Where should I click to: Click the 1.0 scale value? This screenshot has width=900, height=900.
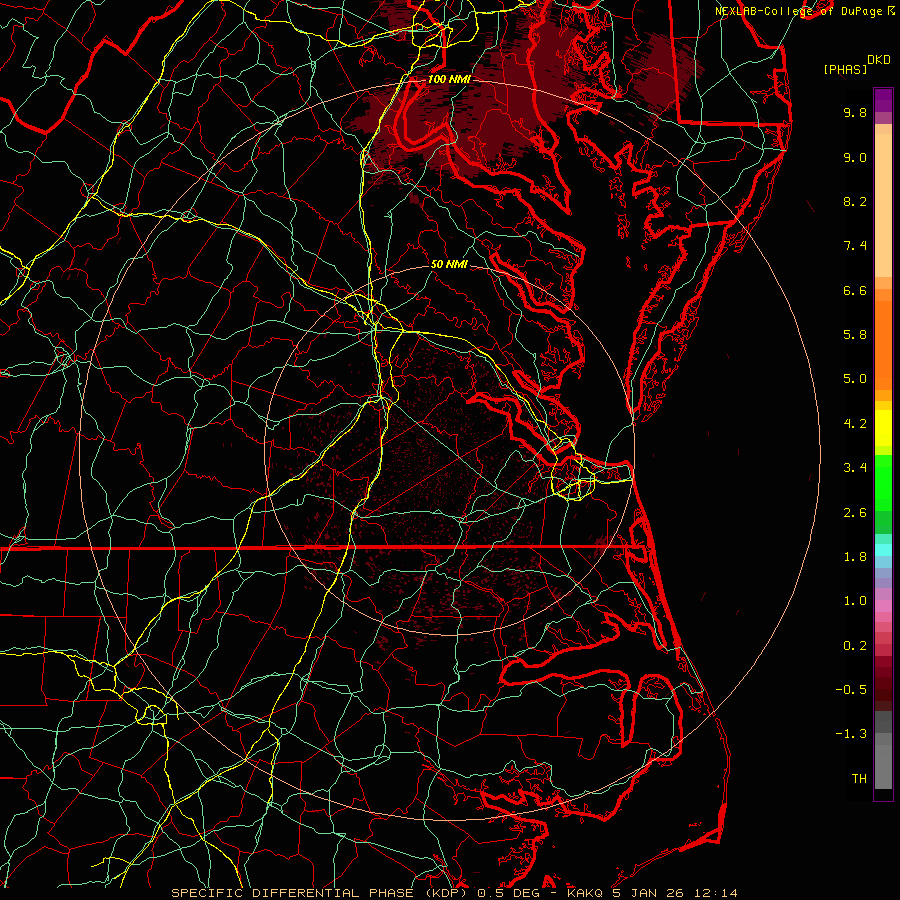(855, 601)
